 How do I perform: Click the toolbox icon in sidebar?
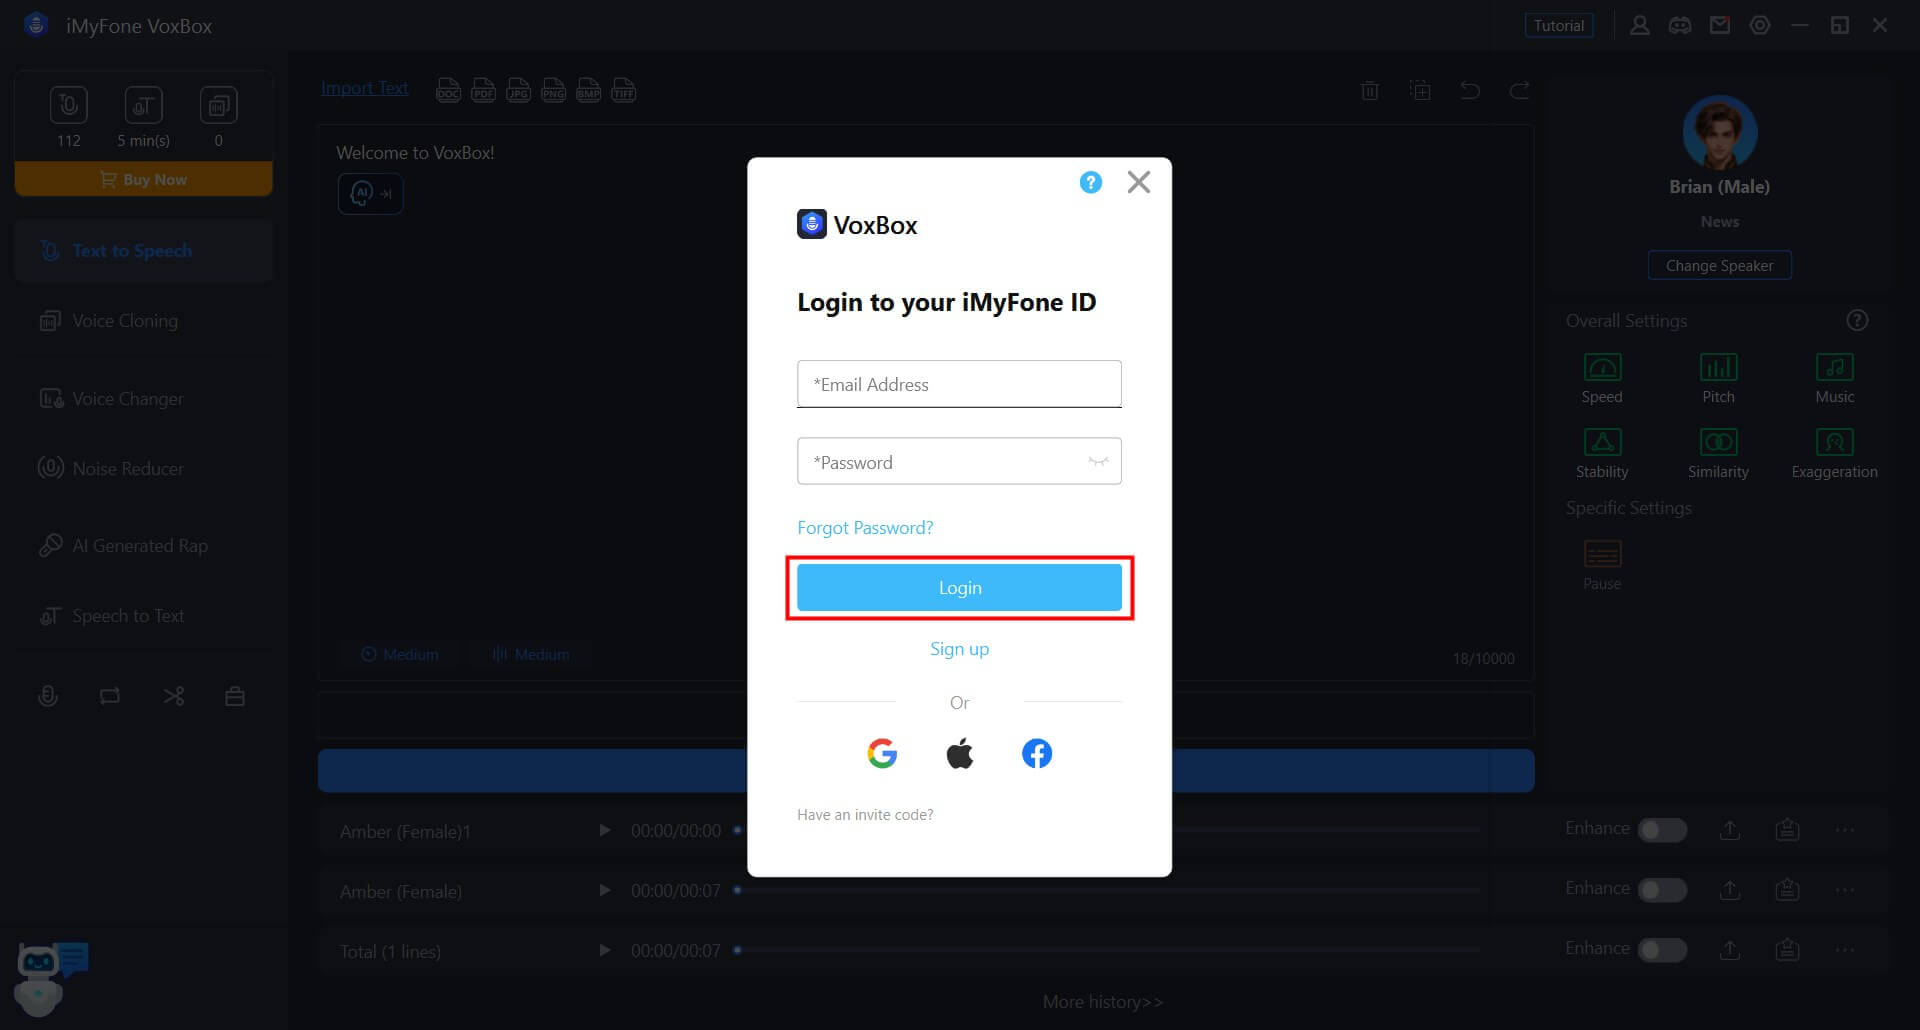point(235,696)
